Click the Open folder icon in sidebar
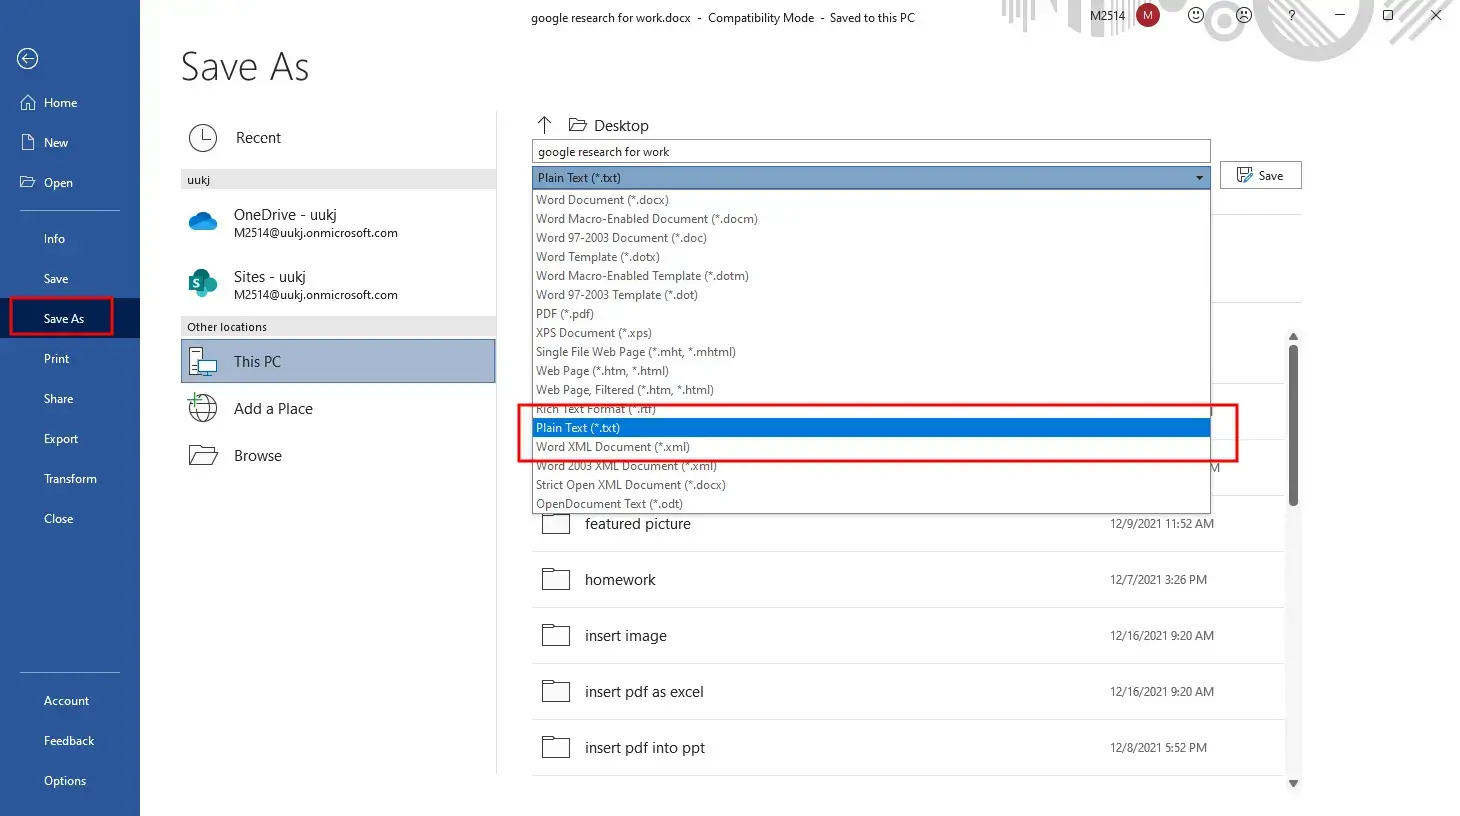Image resolution: width=1460 pixels, height=816 pixels. pyautogui.click(x=28, y=183)
